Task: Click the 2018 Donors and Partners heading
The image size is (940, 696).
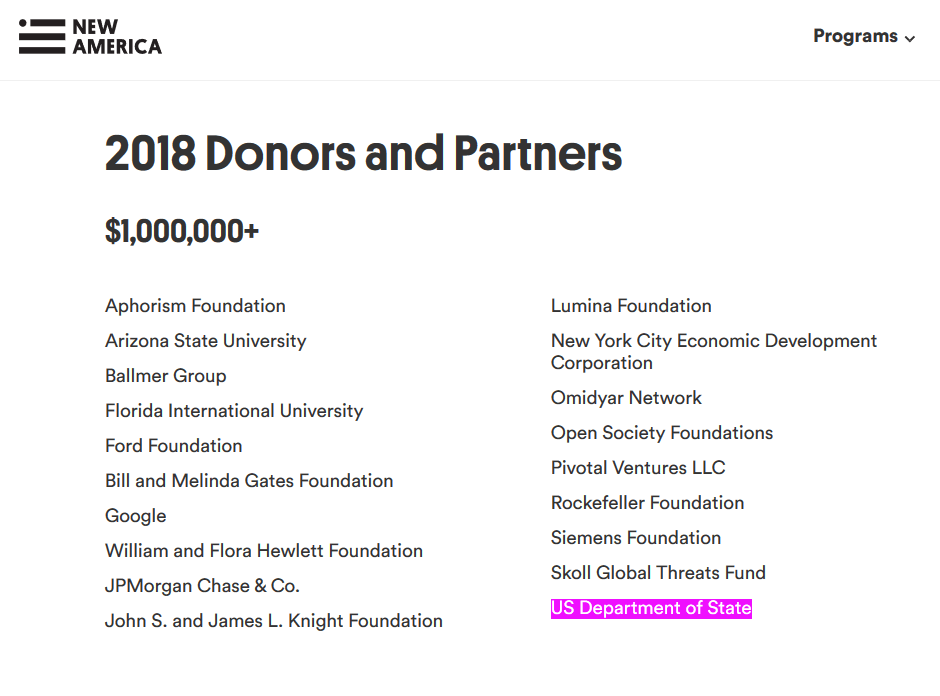Action: click(363, 153)
